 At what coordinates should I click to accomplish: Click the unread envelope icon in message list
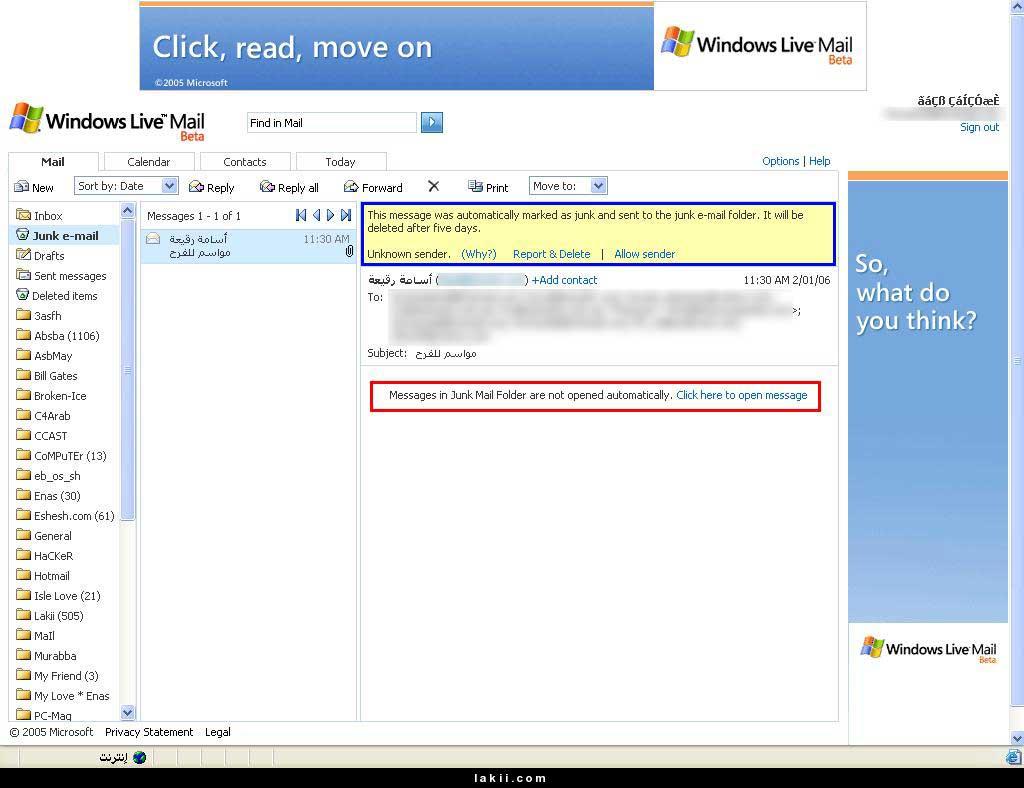[153, 238]
